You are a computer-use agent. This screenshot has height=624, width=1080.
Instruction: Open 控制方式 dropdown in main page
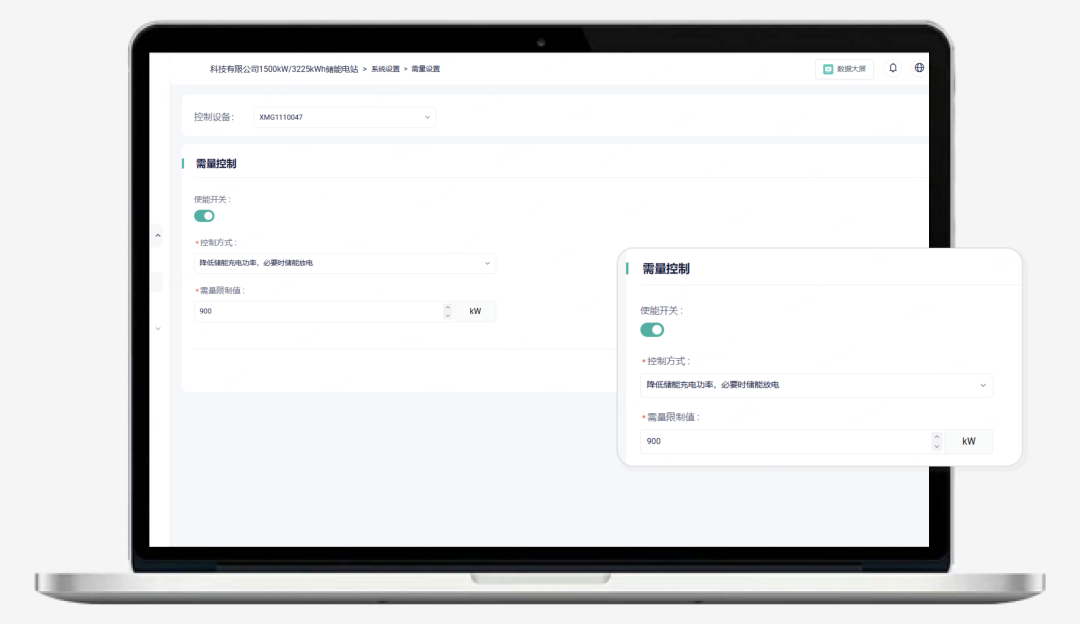coord(344,263)
